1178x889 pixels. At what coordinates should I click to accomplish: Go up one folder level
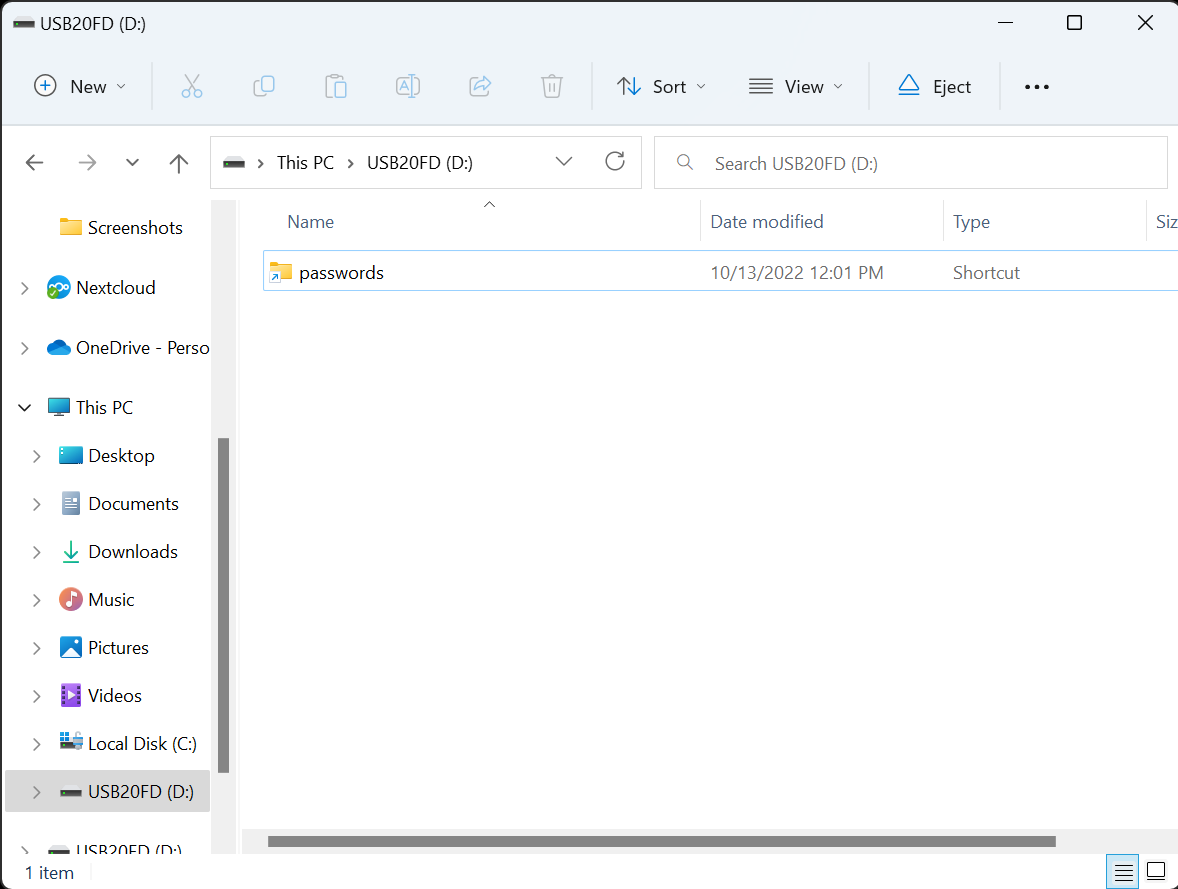click(x=179, y=163)
